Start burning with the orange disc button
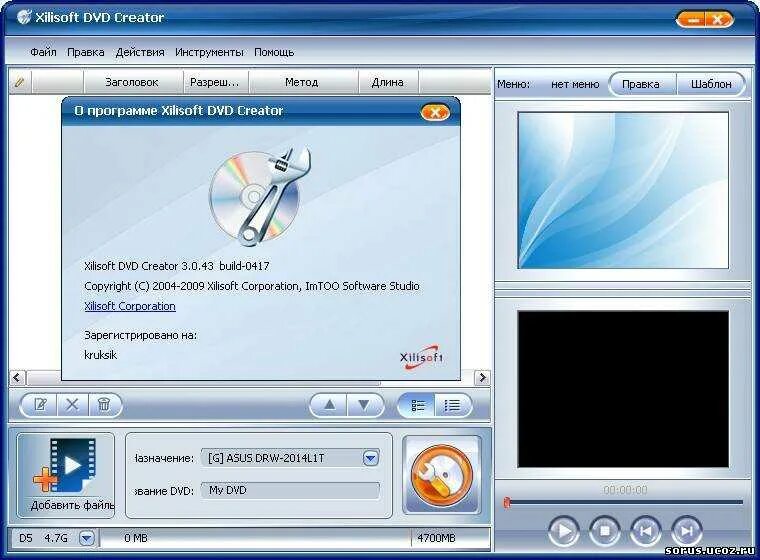Image resolution: width=760 pixels, height=560 pixels. pos(441,475)
